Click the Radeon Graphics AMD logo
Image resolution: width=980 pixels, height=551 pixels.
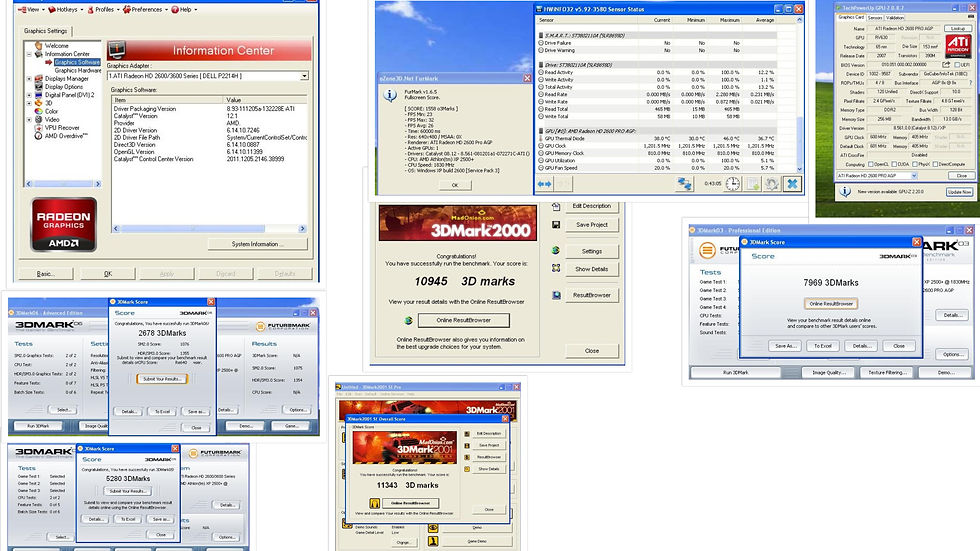tap(64, 225)
